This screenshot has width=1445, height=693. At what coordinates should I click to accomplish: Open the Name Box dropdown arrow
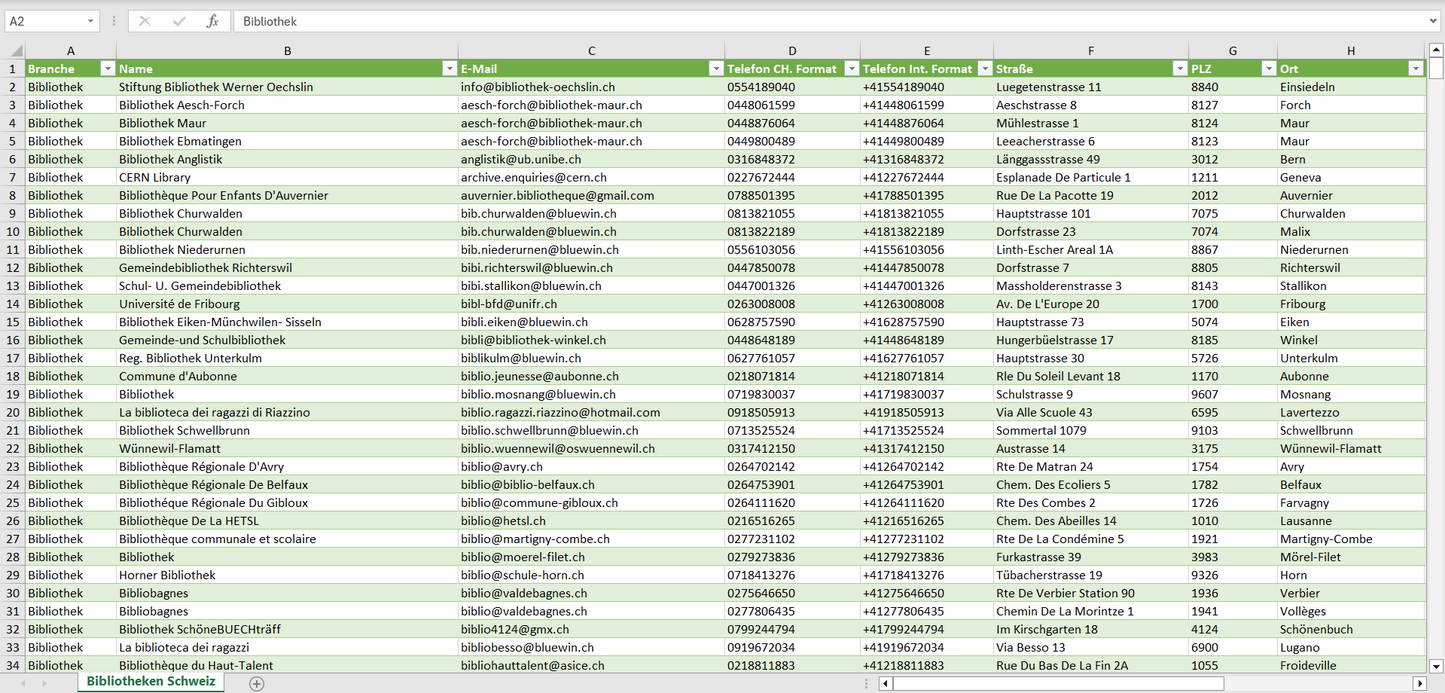pos(91,21)
